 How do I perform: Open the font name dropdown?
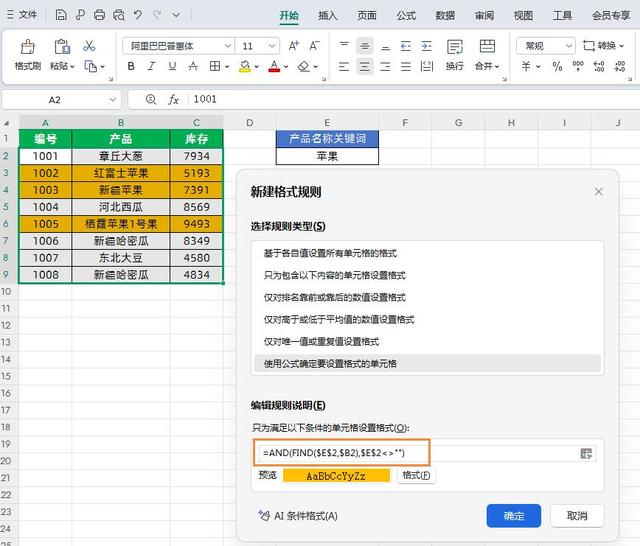[x=228, y=46]
